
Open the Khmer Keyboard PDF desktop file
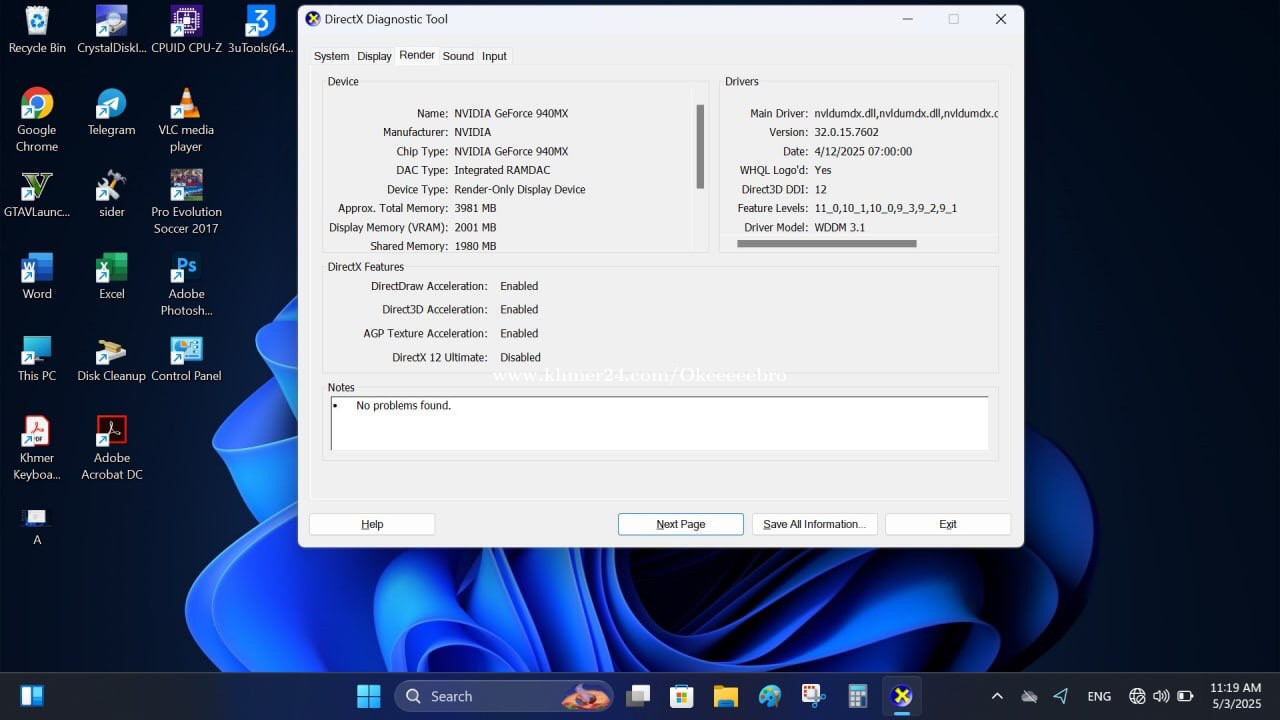37,448
